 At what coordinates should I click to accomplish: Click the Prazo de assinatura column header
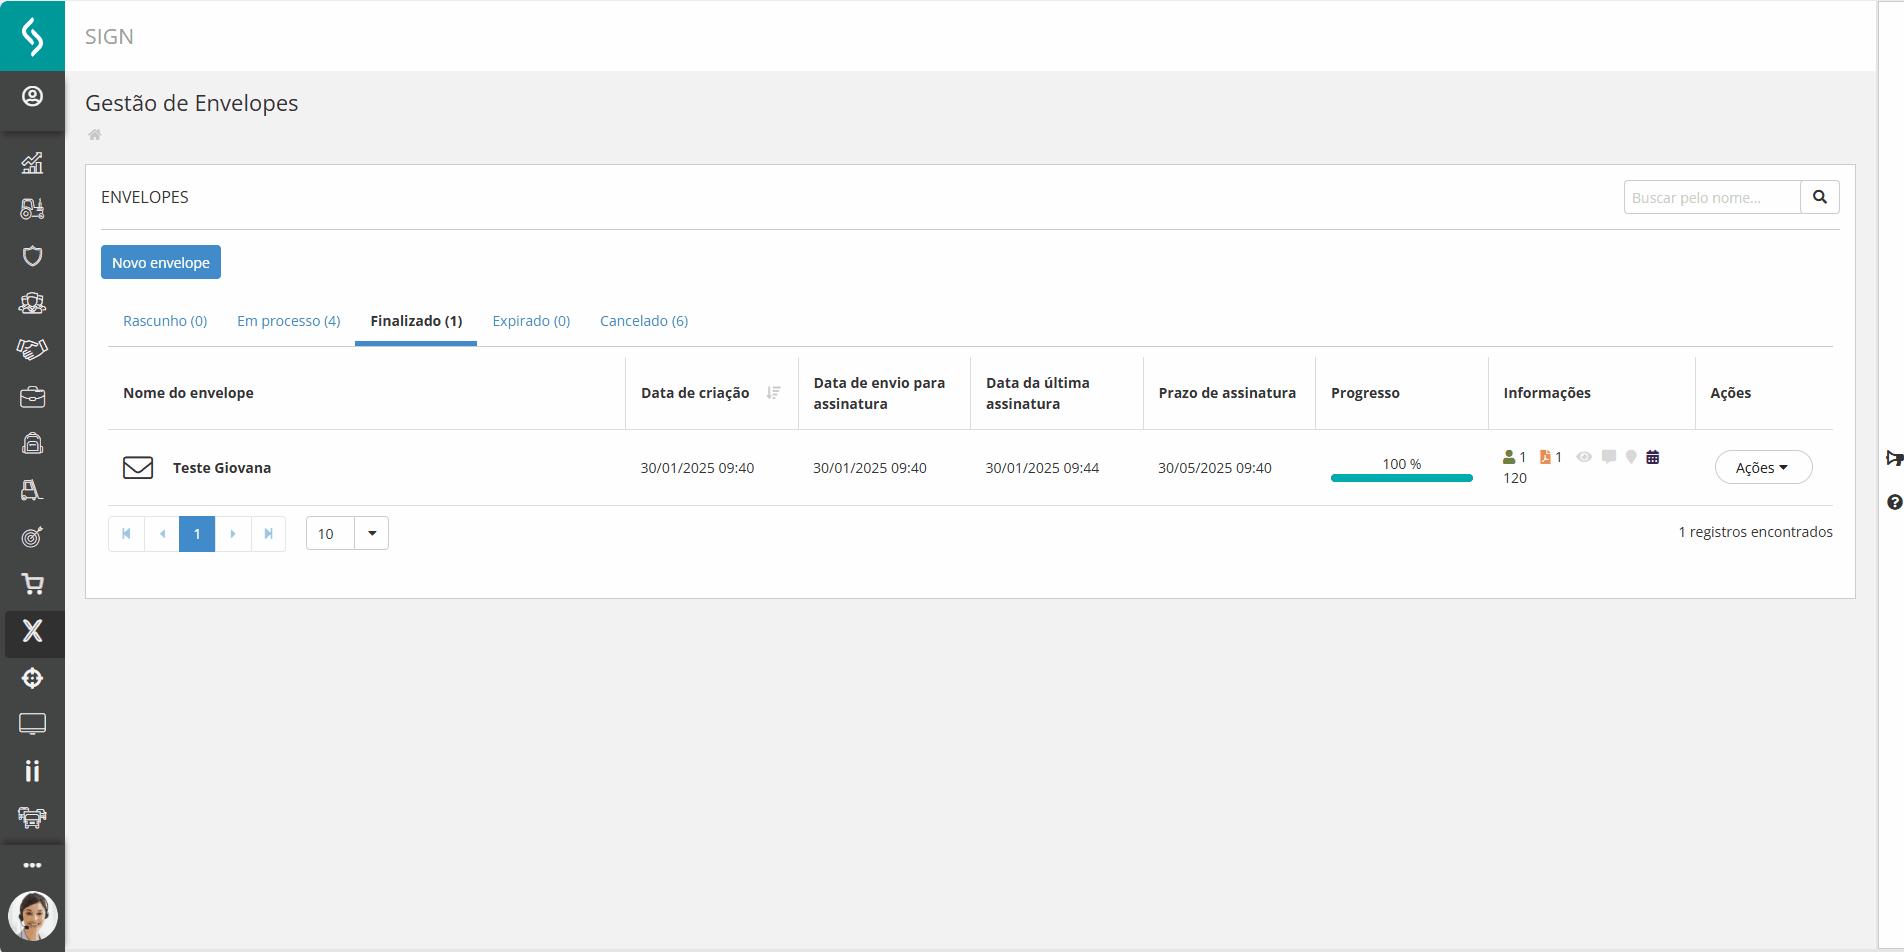(x=1227, y=393)
